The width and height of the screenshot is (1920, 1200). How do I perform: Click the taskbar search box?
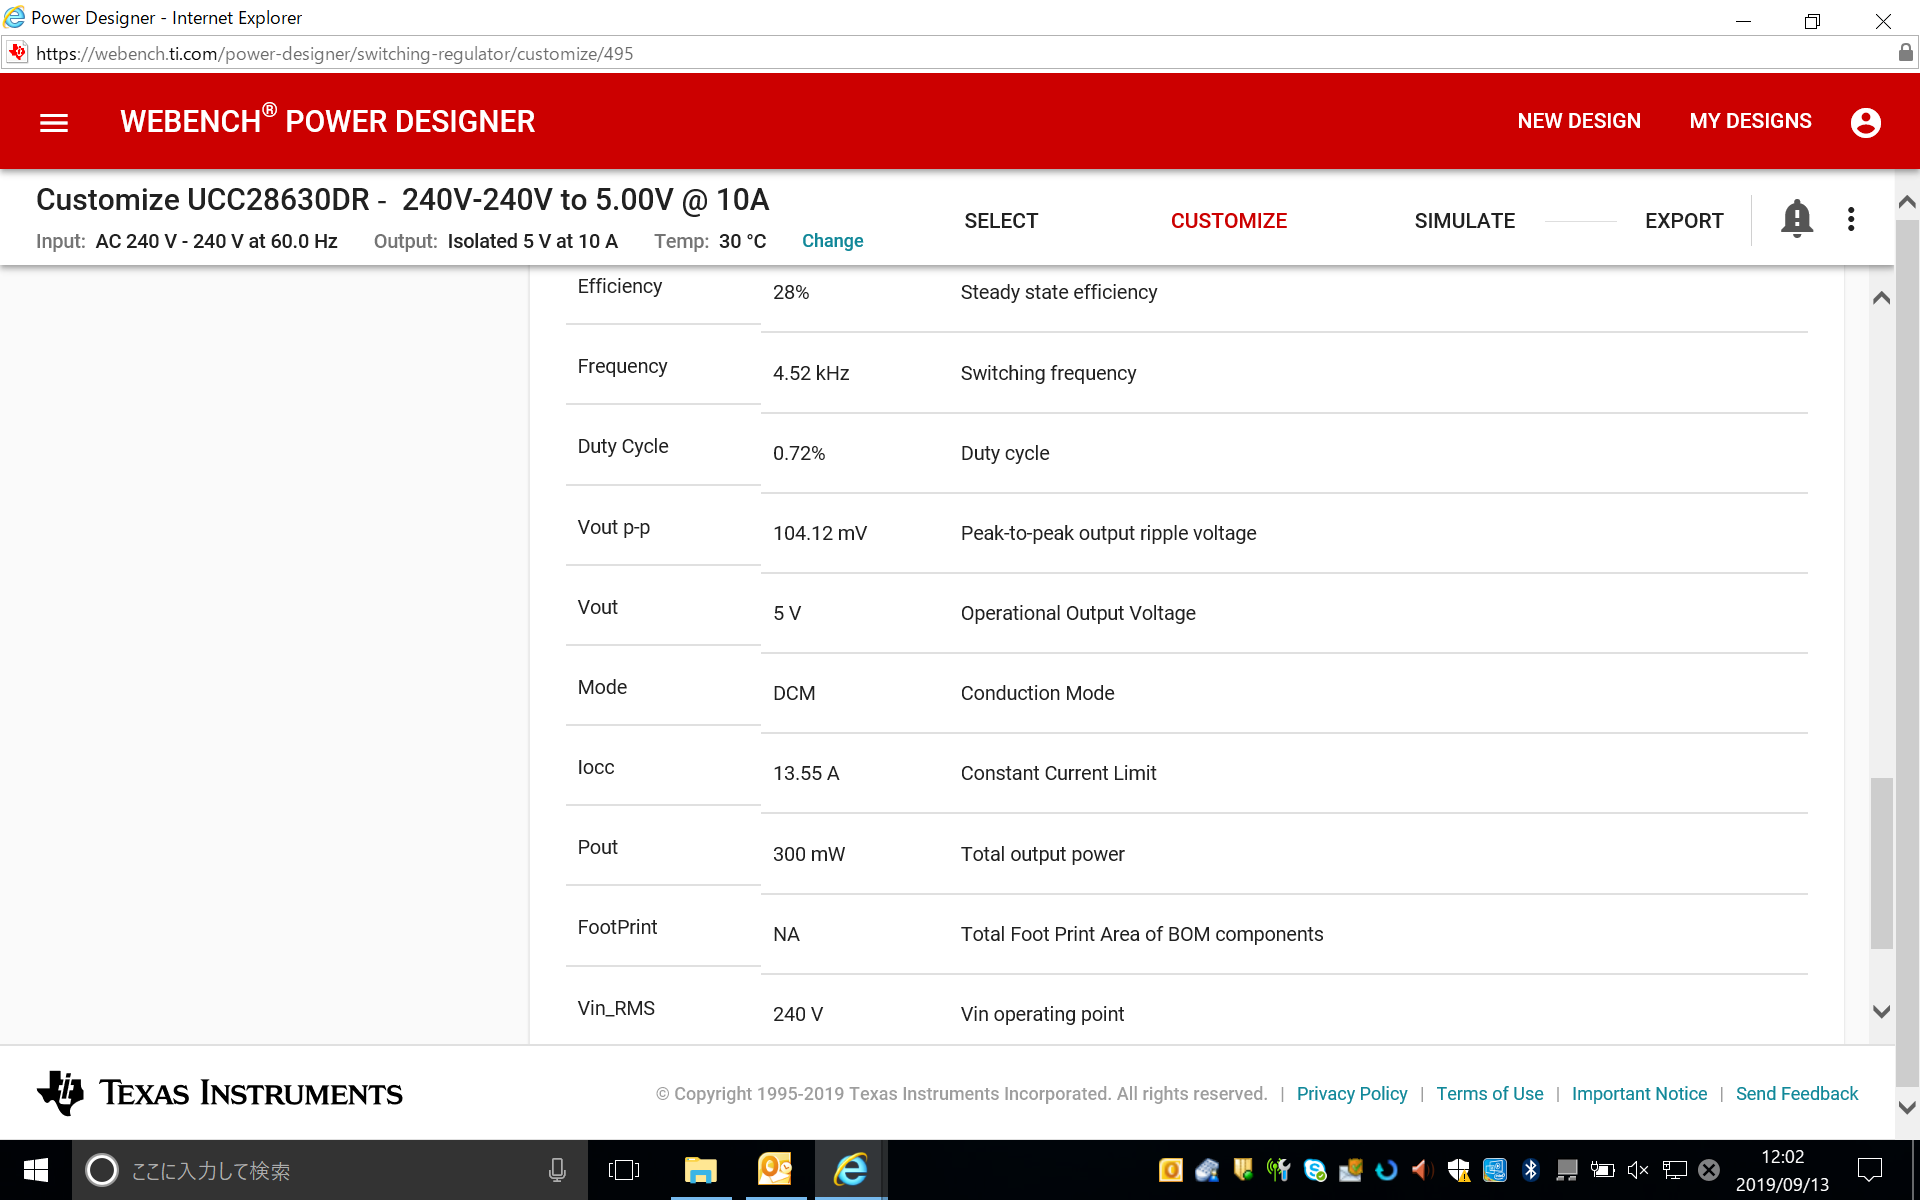click(330, 1170)
